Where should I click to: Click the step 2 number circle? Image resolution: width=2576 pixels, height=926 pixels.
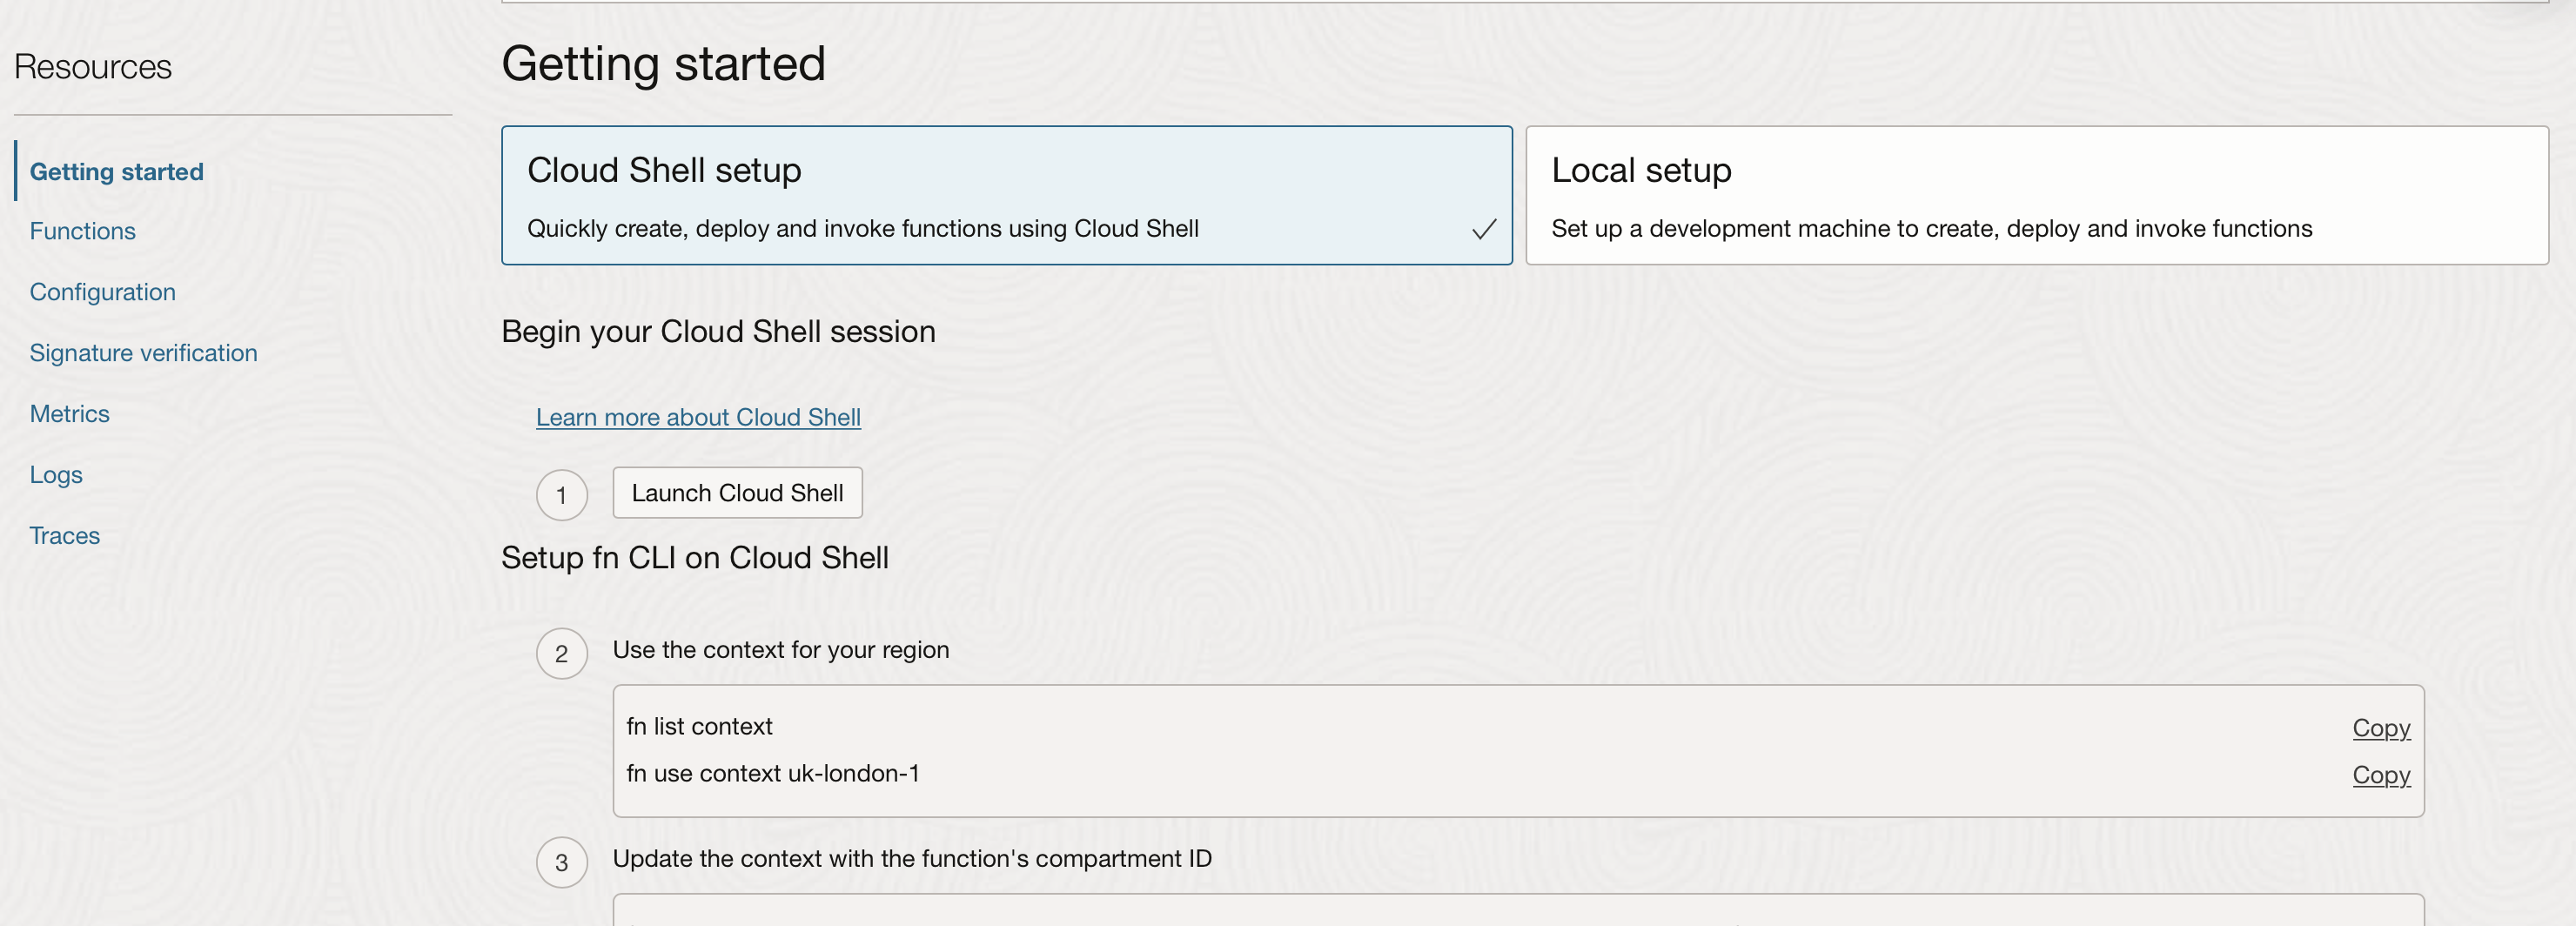(562, 654)
